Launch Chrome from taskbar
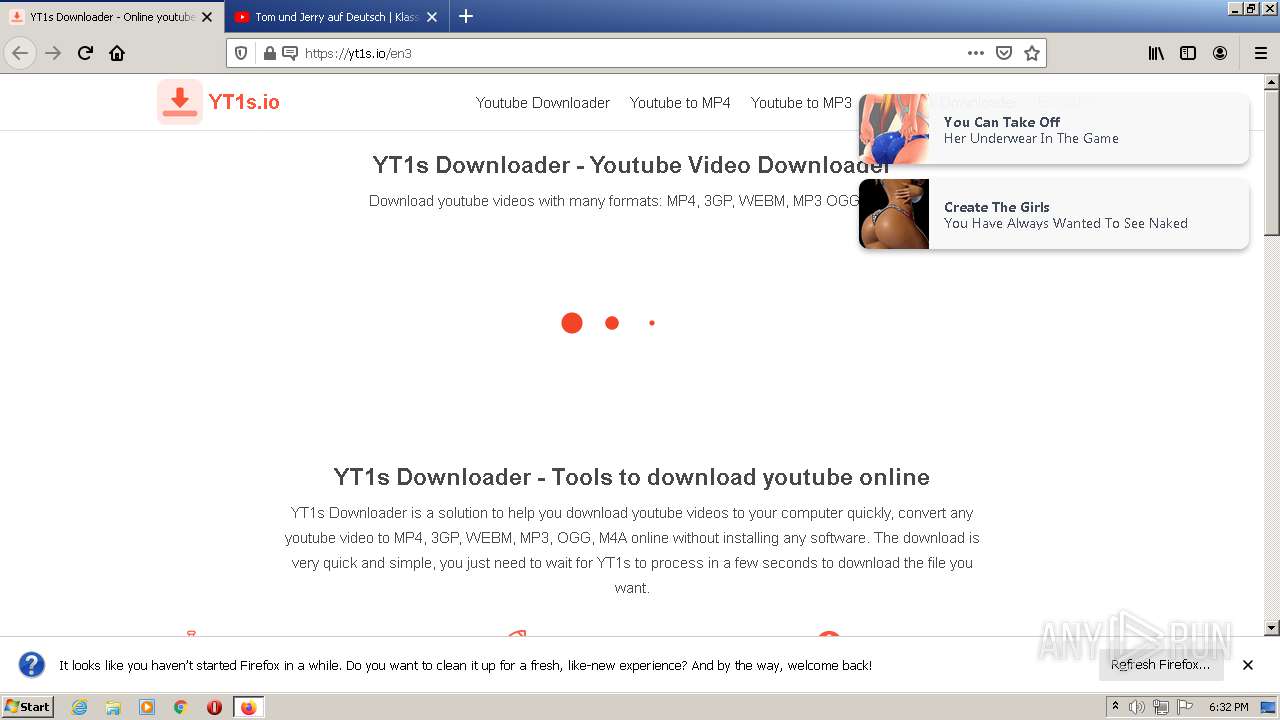The width and height of the screenshot is (1280, 720). (180, 707)
